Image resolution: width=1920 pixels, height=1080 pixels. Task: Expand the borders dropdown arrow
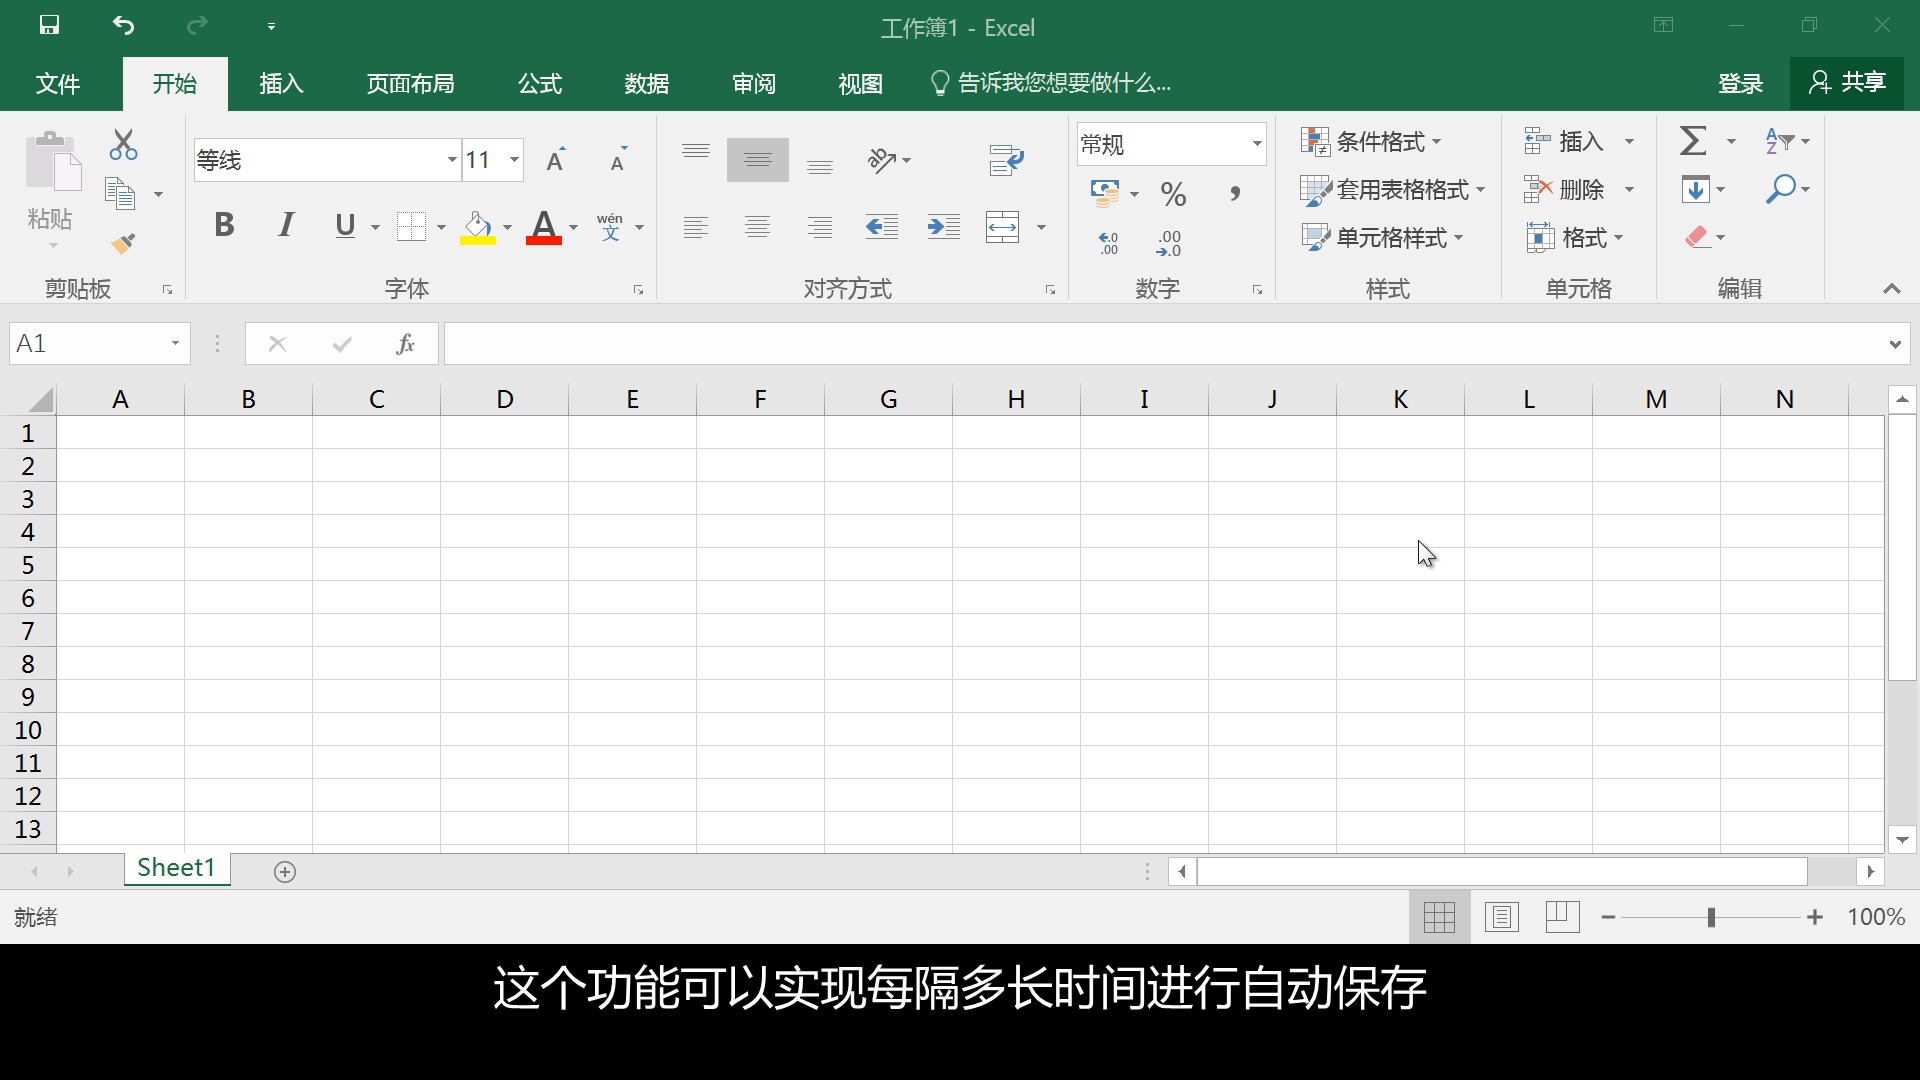click(x=441, y=227)
